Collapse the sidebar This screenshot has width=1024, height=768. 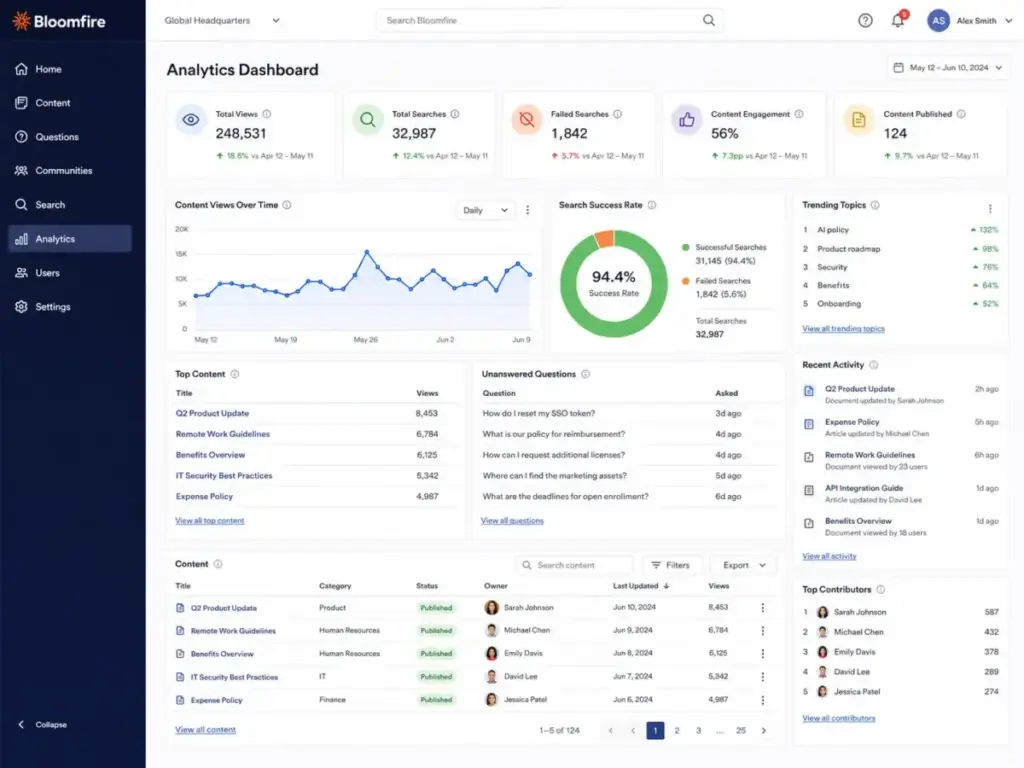(x=44, y=725)
